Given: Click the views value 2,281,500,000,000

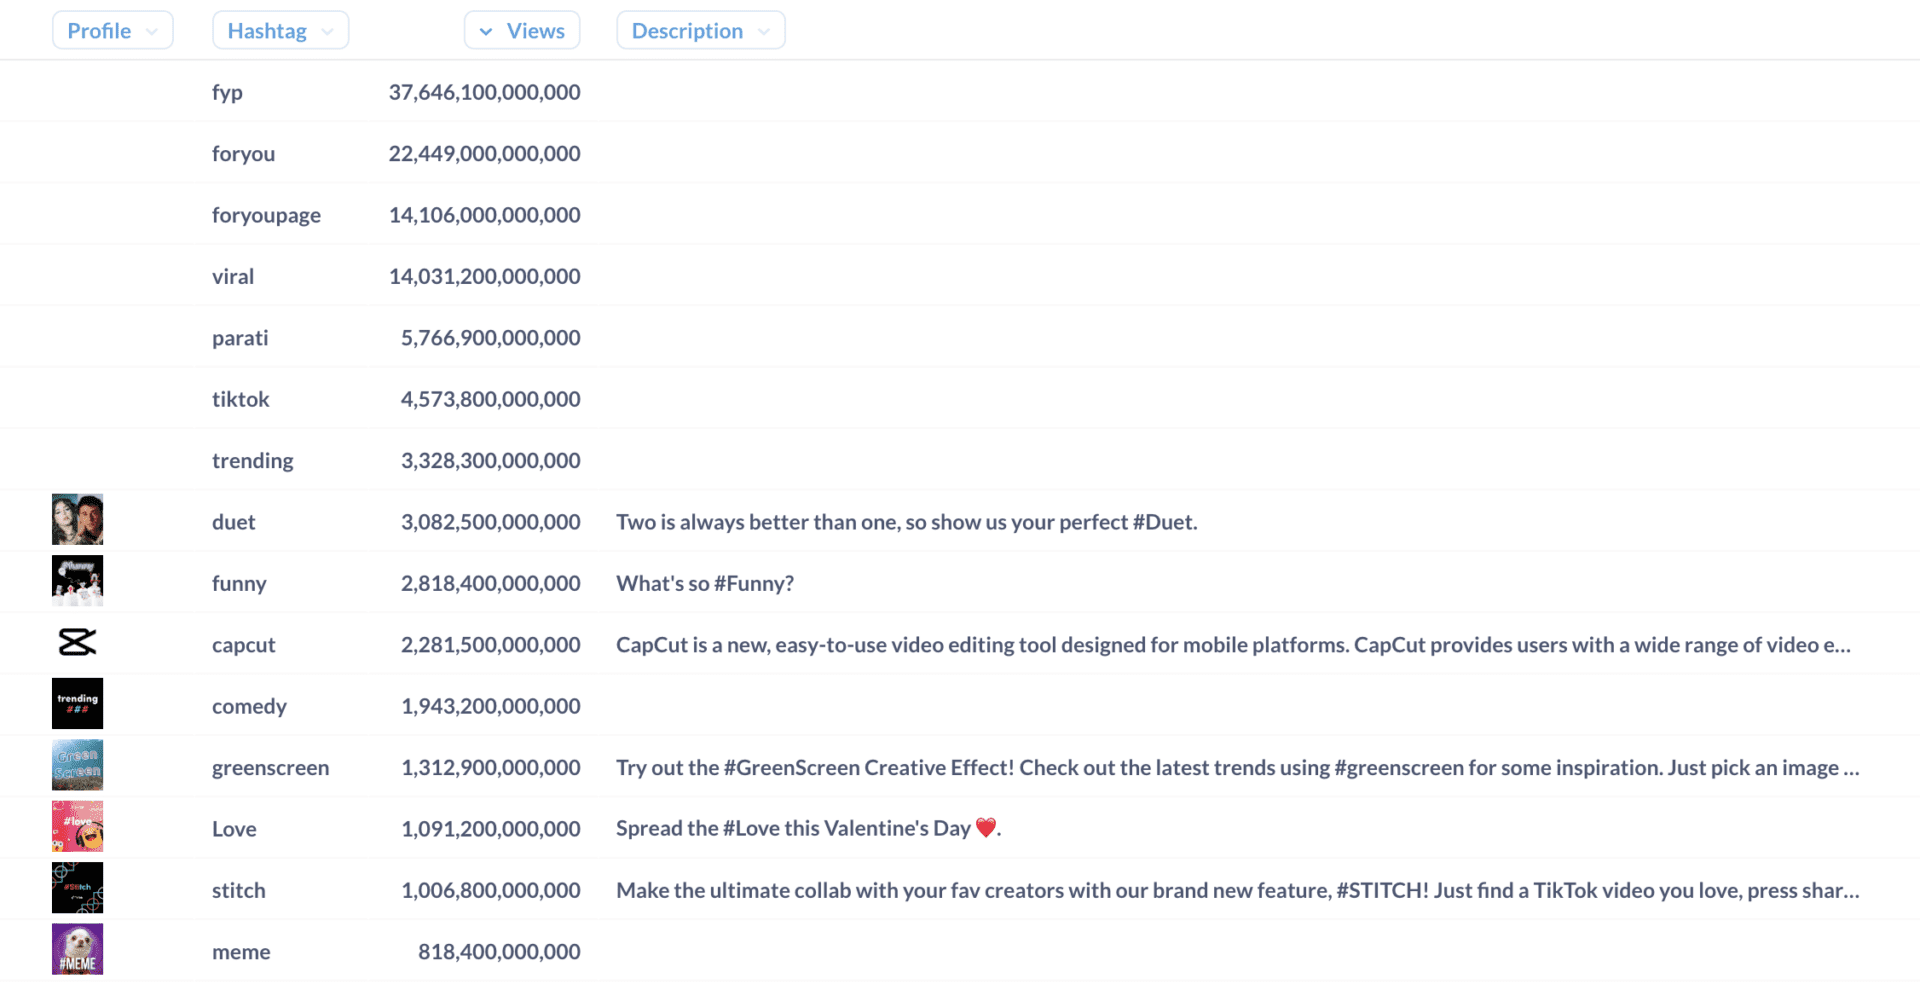Looking at the screenshot, I should click(x=491, y=645).
